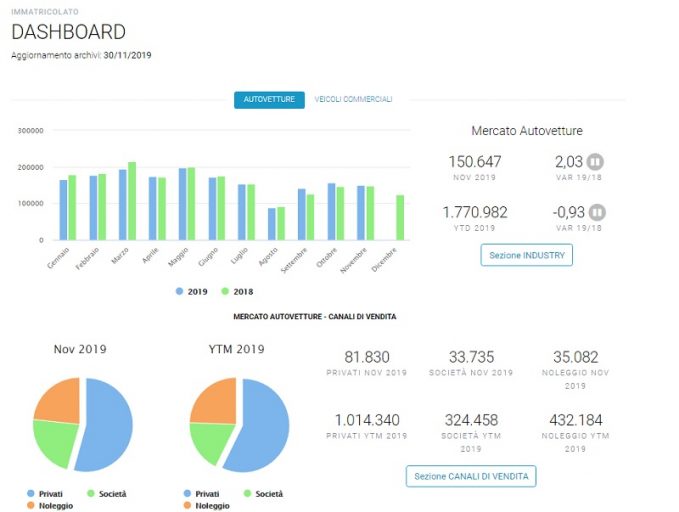Click the Settembre axis label
679x512 pixels.
tap(294, 260)
